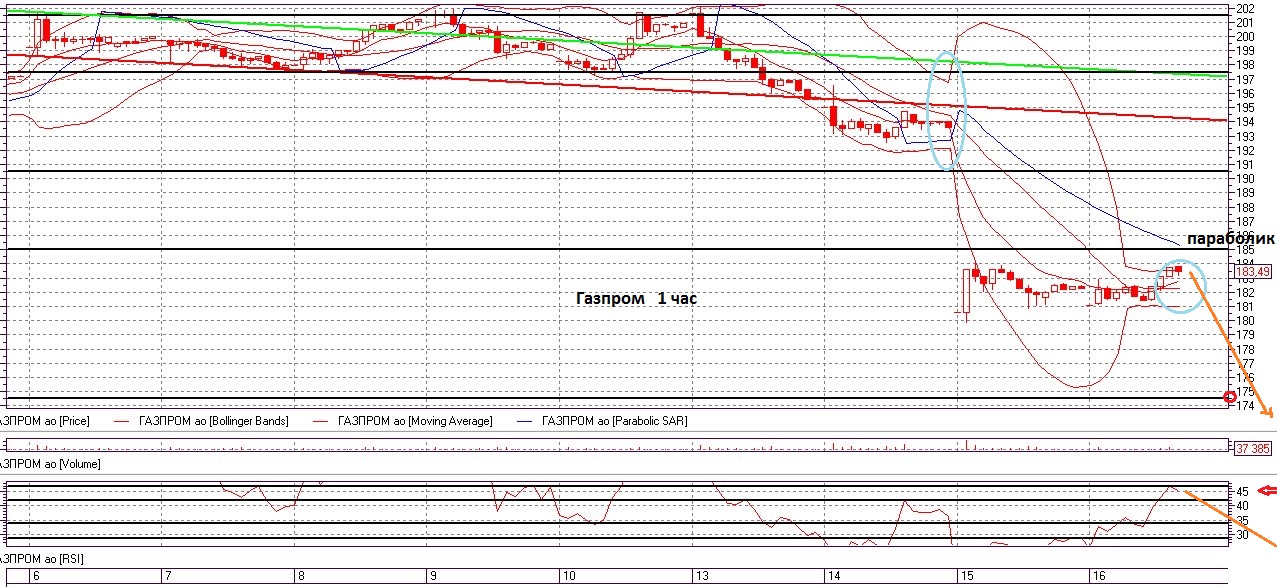Select the ГАЗПРОМ ао [Price] legend entry

pyautogui.click(x=45, y=421)
